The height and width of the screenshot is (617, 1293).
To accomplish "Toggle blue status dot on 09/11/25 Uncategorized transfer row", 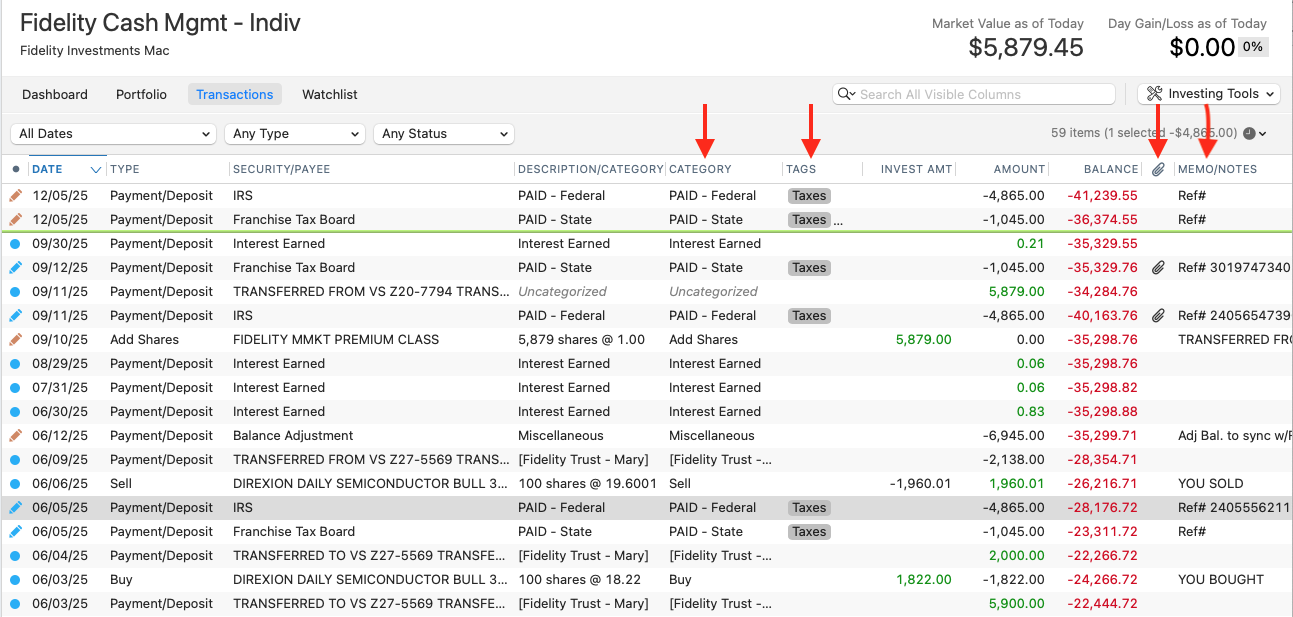I will tap(15, 292).
